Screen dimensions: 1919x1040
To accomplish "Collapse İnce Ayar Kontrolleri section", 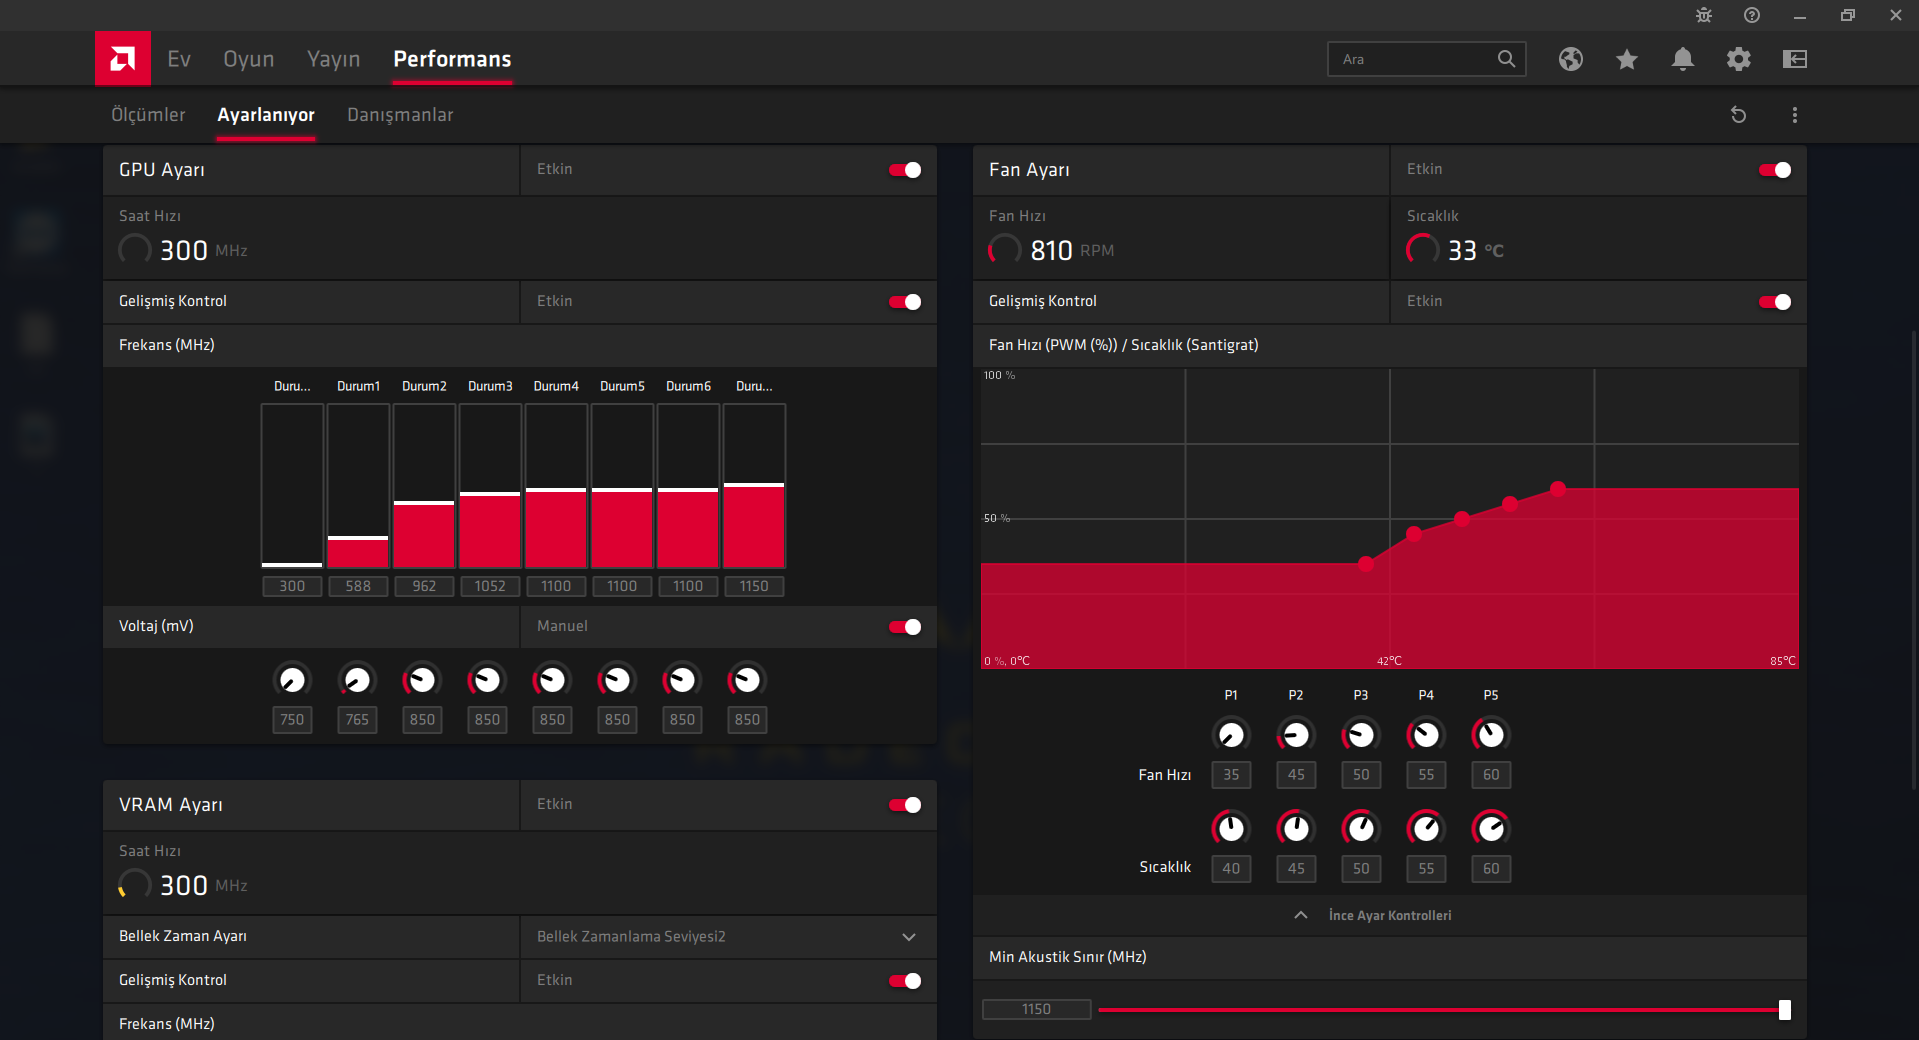I will (1301, 915).
